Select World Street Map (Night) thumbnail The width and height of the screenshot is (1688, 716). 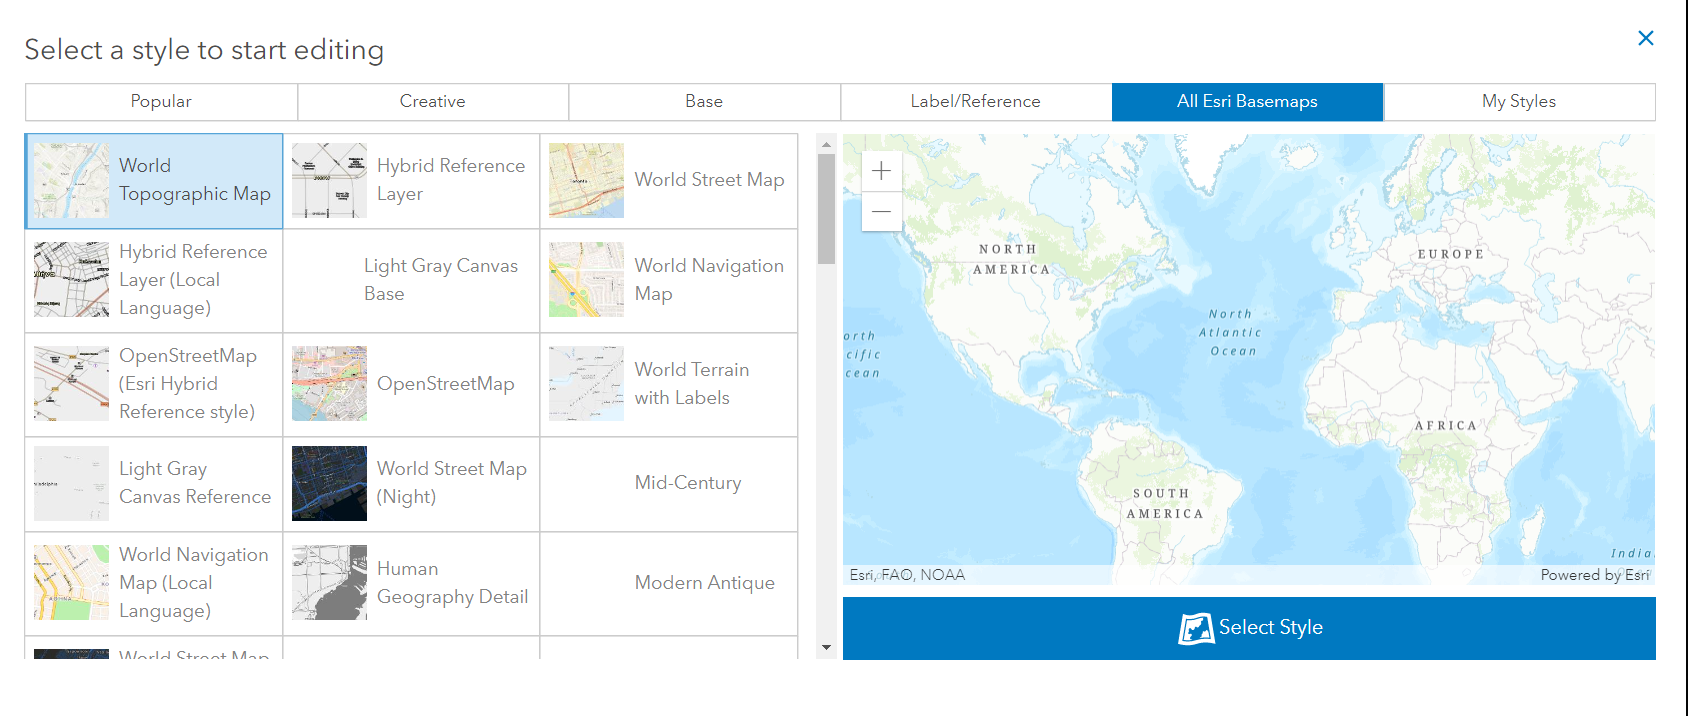point(329,483)
